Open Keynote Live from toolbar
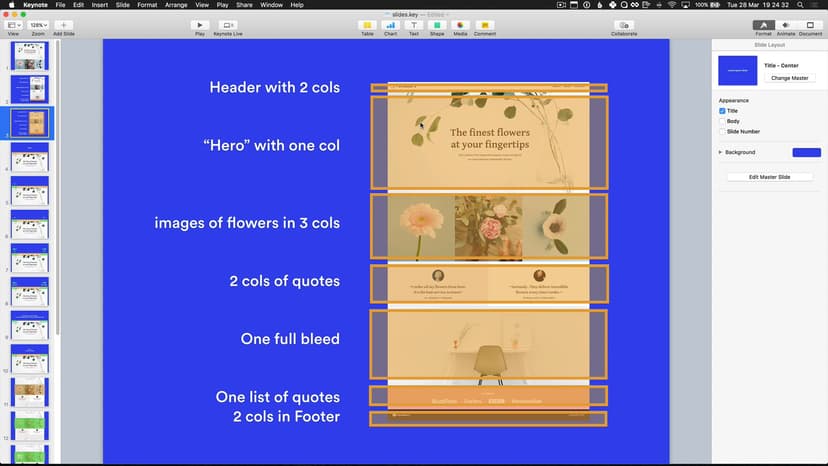The height and width of the screenshot is (466, 828). 228,24
